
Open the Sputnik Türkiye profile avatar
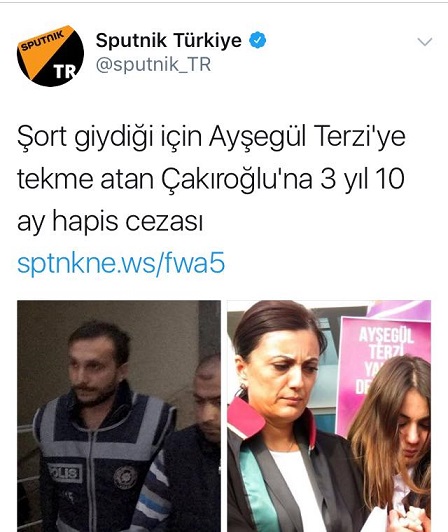click(x=51, y=55)
